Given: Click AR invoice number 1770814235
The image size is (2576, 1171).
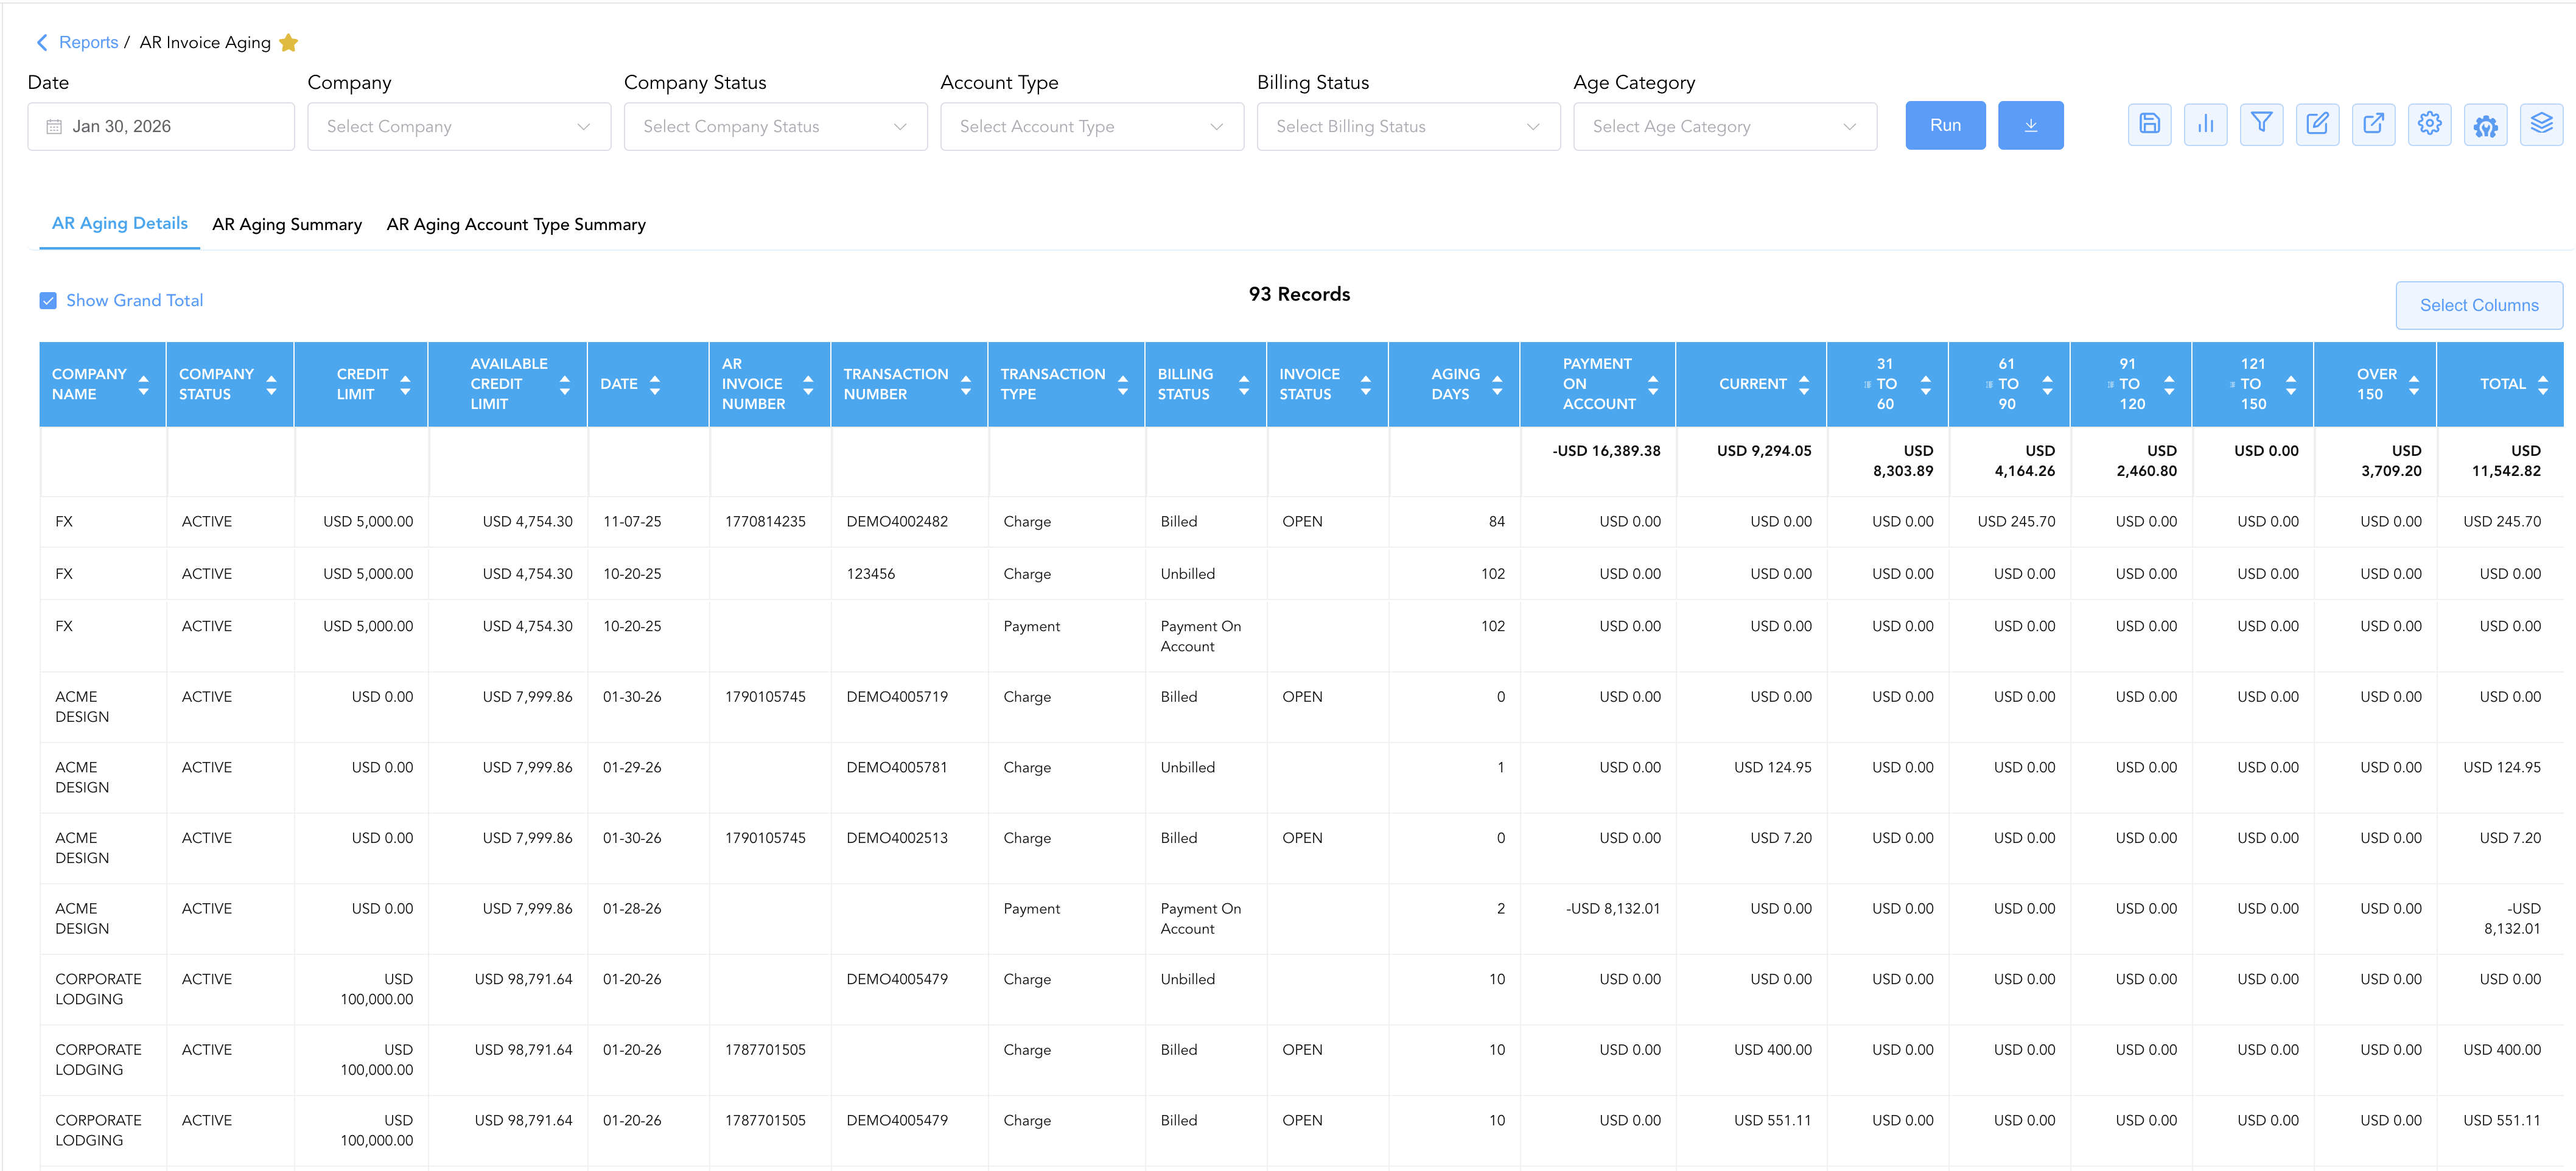Looking at the screenshot, I should point(765,522).
